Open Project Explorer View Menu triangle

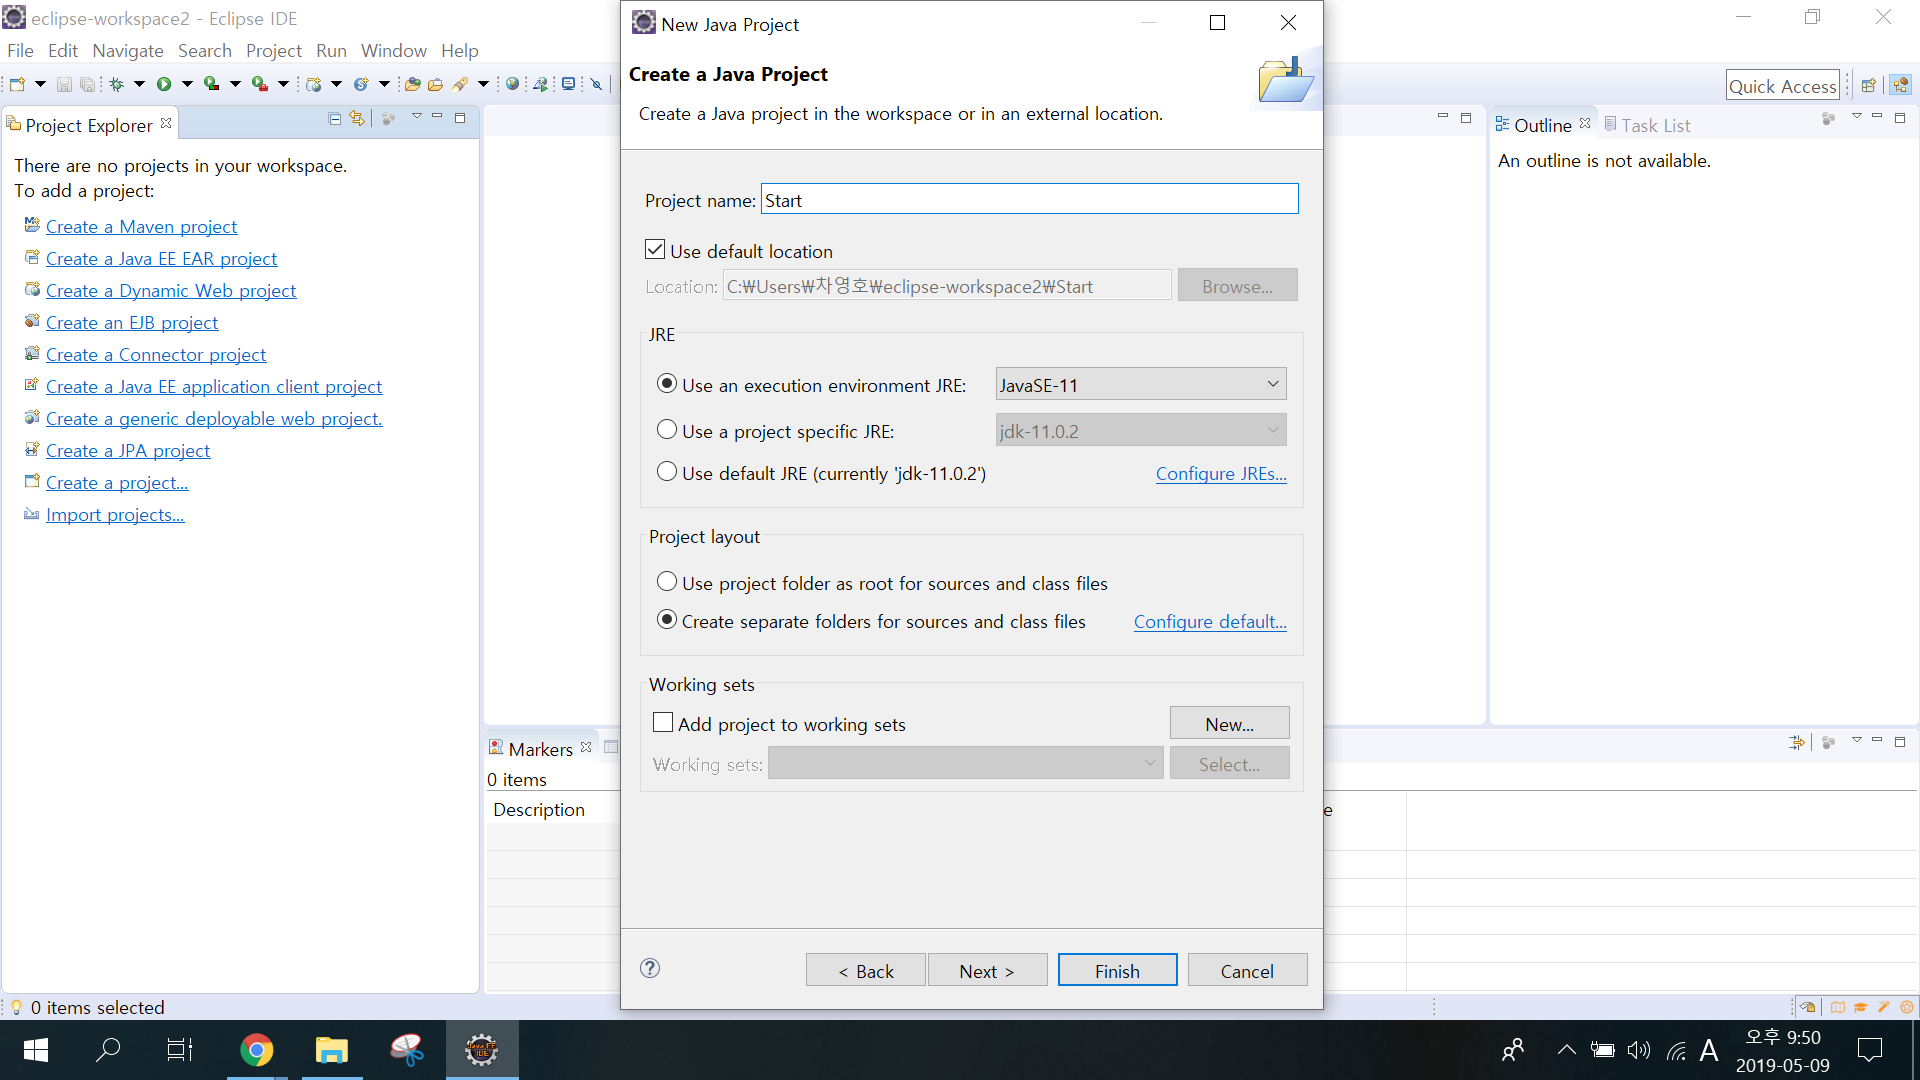pyautogui.click(x=416, y=118)
